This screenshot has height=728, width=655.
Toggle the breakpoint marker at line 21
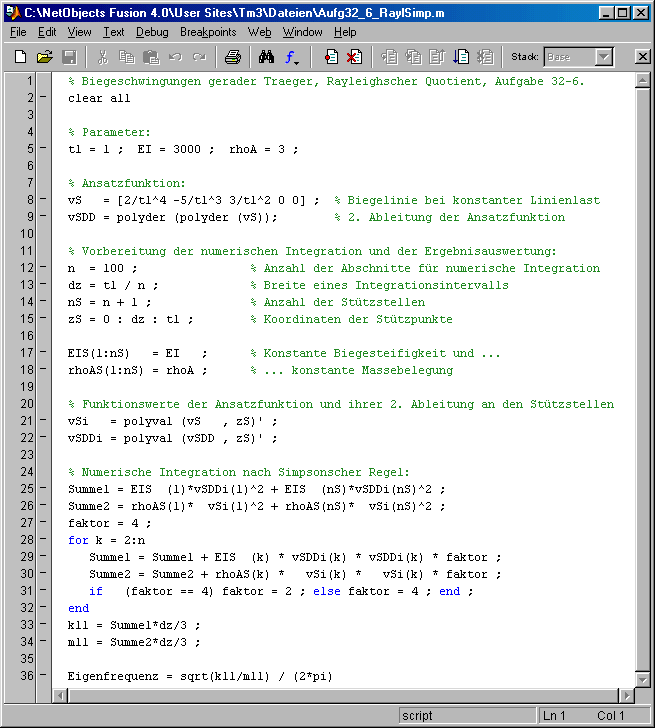pos(43,420)
